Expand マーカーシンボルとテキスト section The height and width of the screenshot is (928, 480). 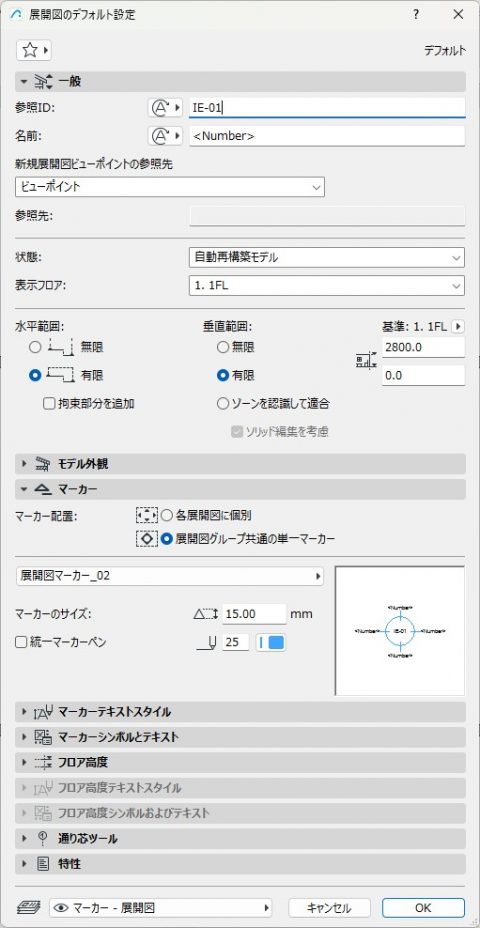pos(24,737)
